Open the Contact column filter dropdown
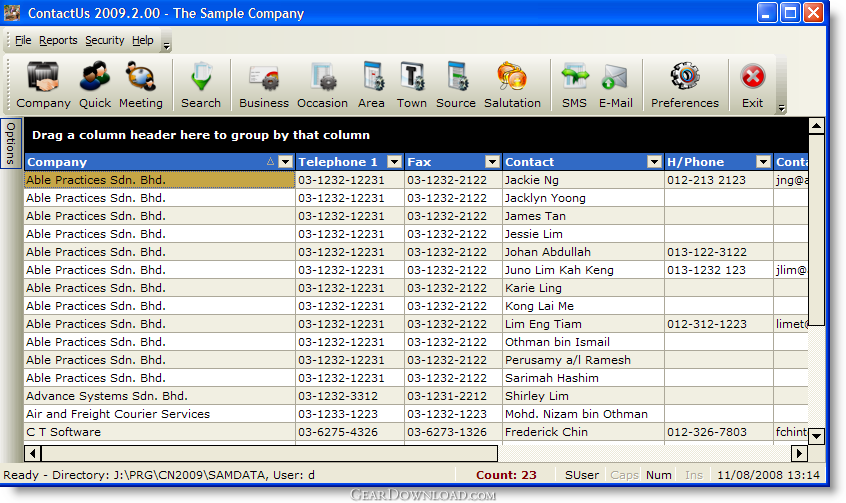Image resolution: width=846 pixels, height=503 pixels. pos(654,162)
